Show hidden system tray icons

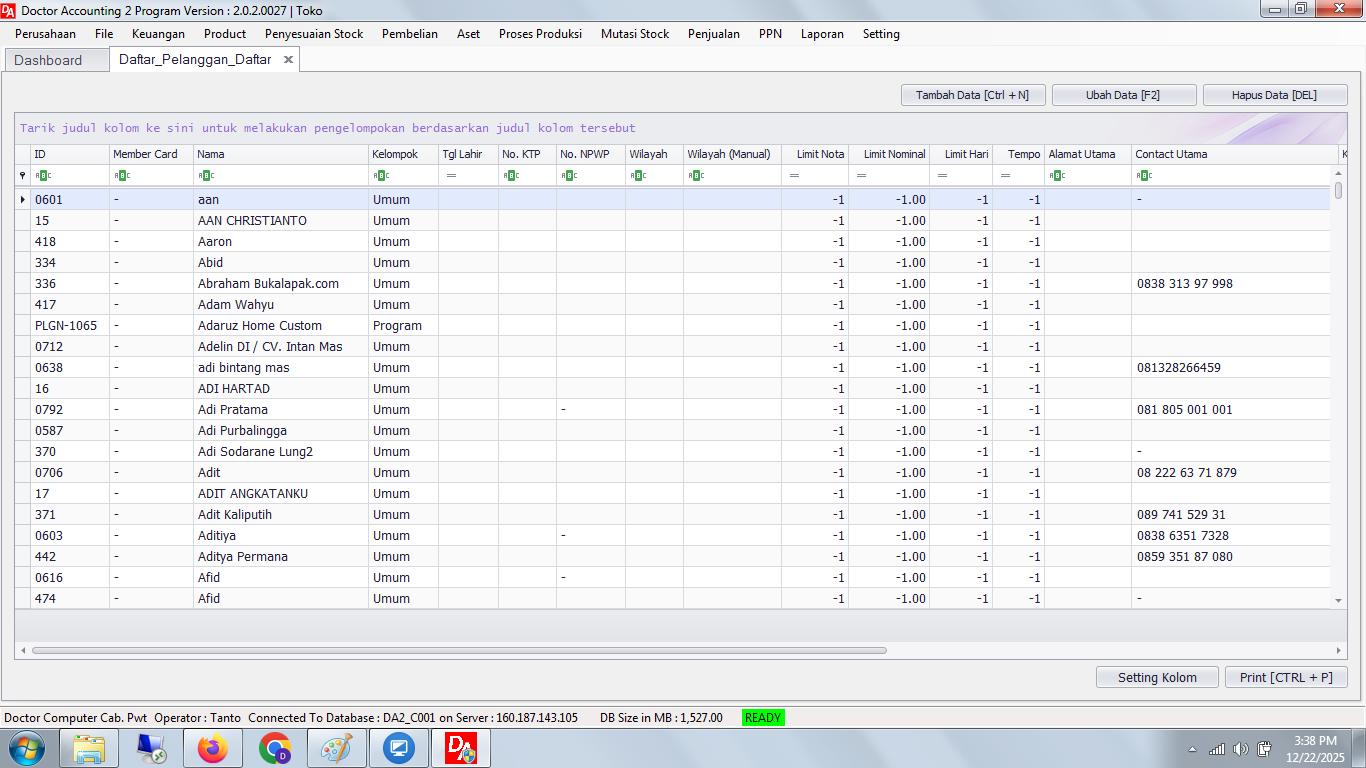(1192, 749)
